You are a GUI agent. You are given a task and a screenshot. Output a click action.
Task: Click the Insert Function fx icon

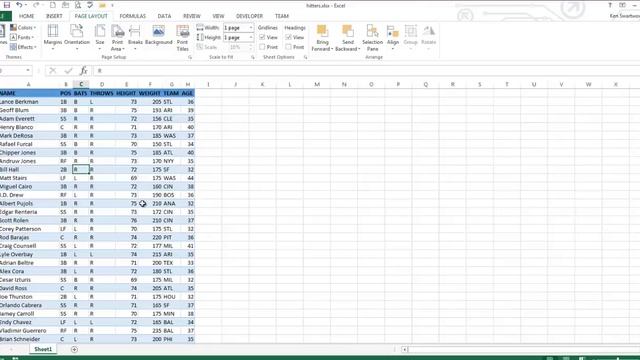[x=83, y=71]
